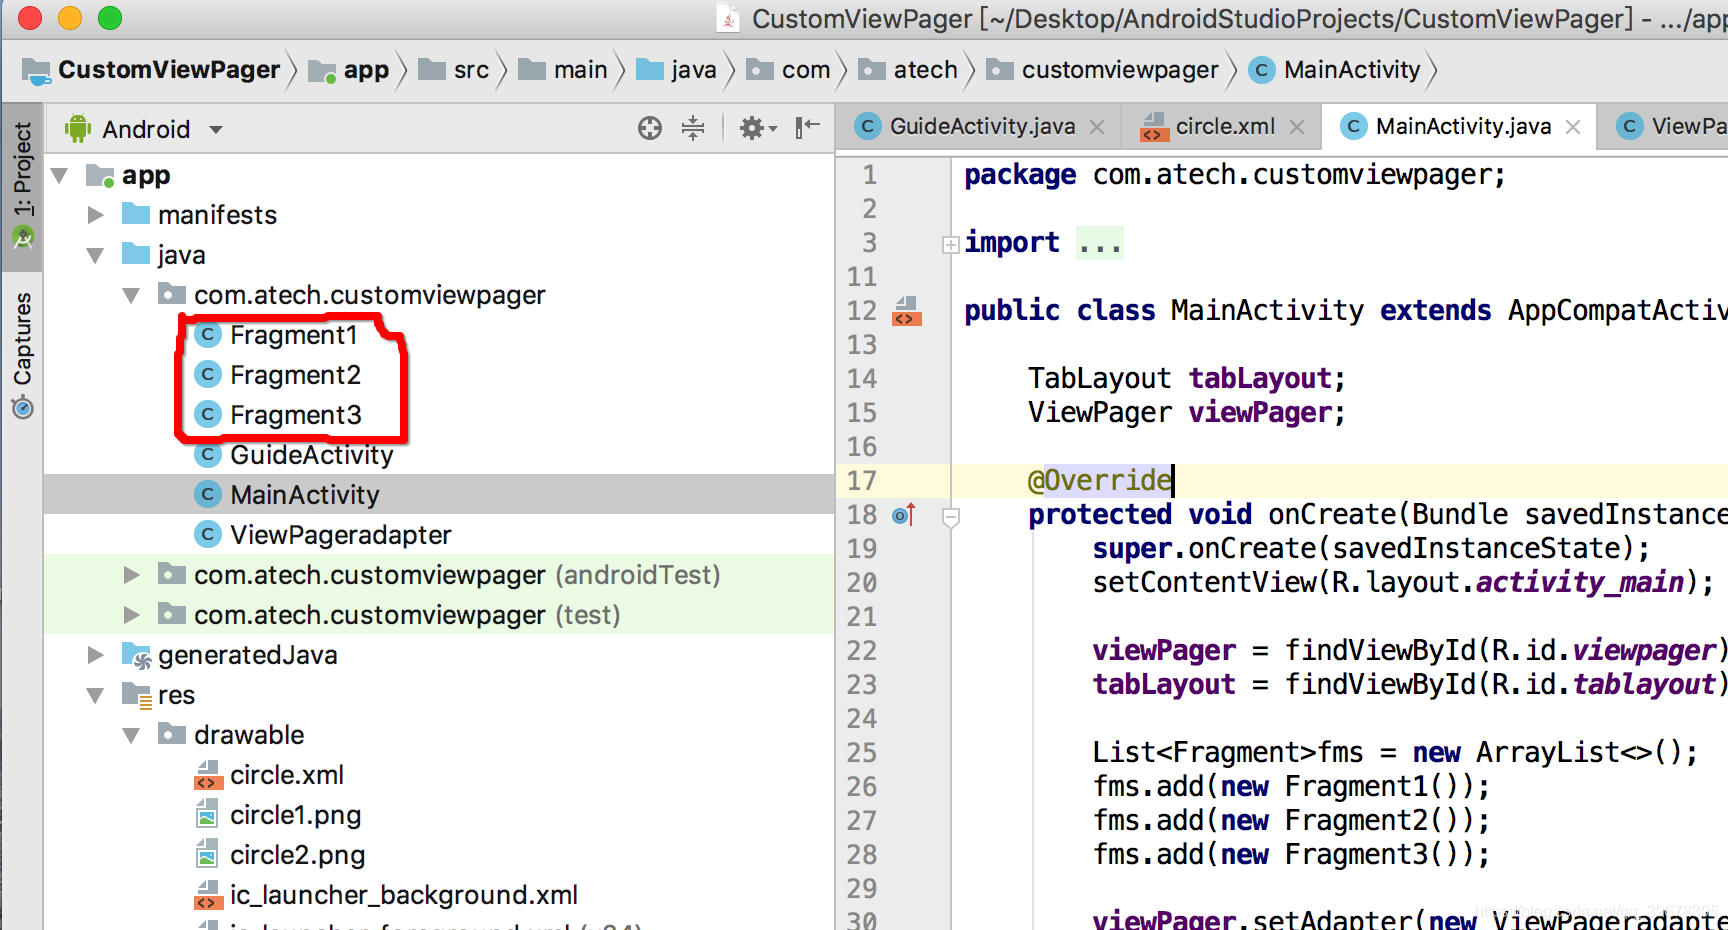1728x930 pixels.
Task: Click the customviewpager breadcrumb
Action: click(1103, 70)
